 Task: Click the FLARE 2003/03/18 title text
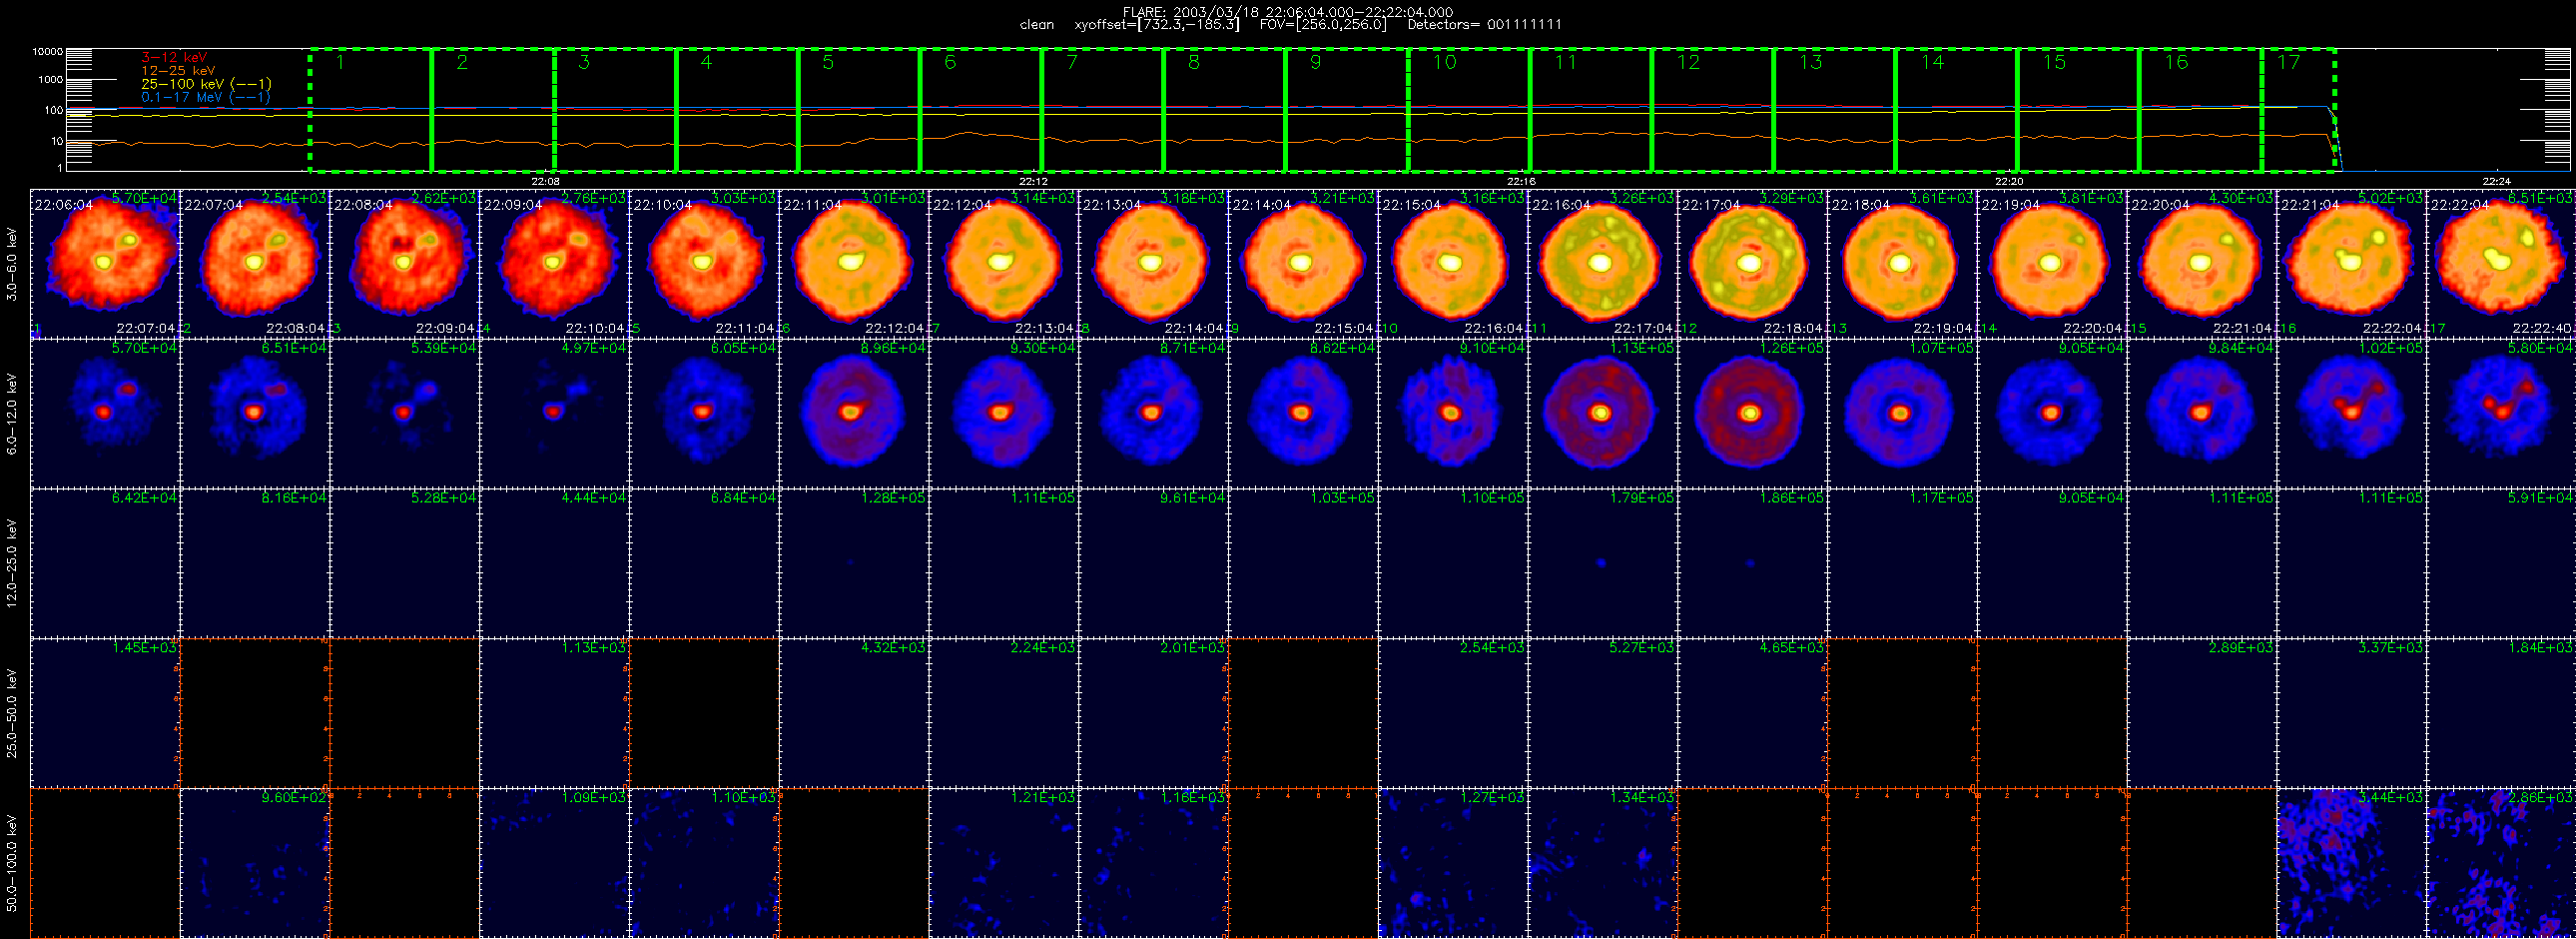click(1288, 12)
